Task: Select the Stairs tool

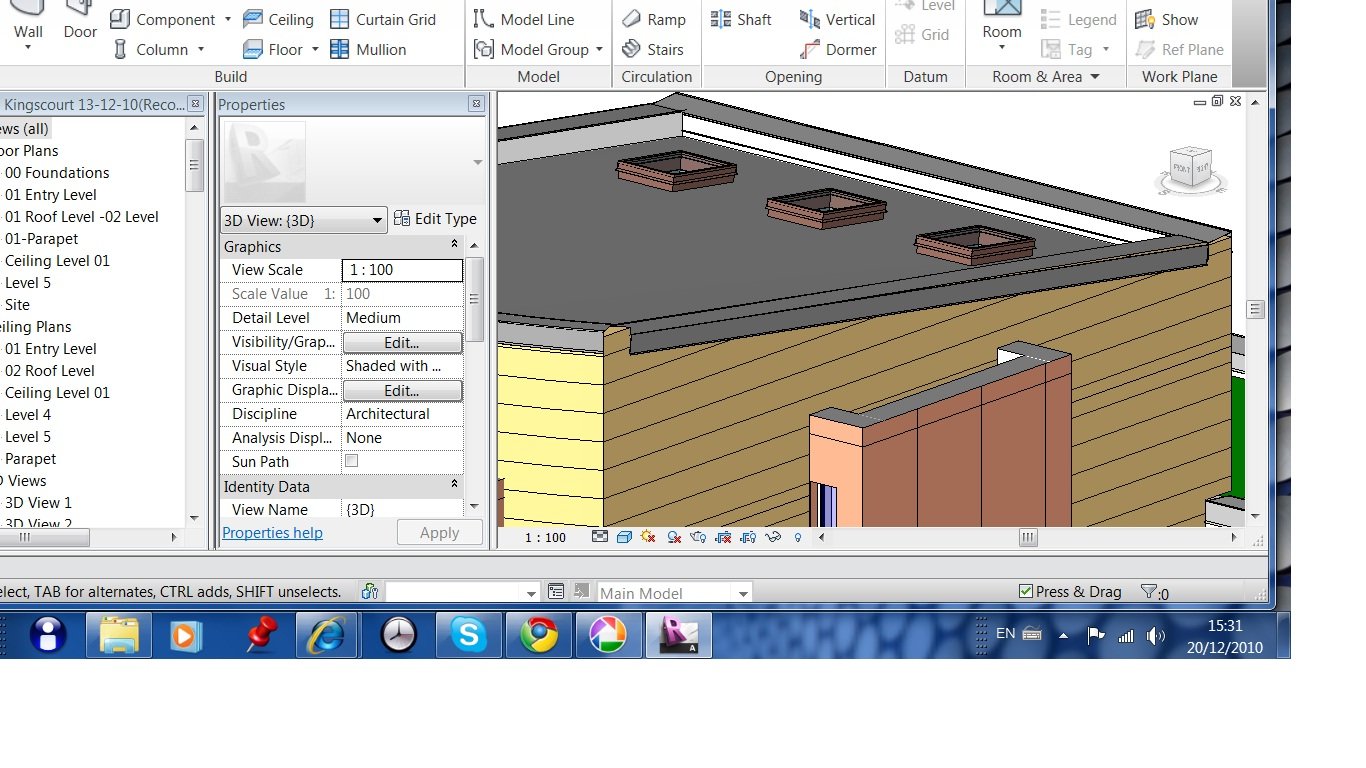Action: coord(653,49)
